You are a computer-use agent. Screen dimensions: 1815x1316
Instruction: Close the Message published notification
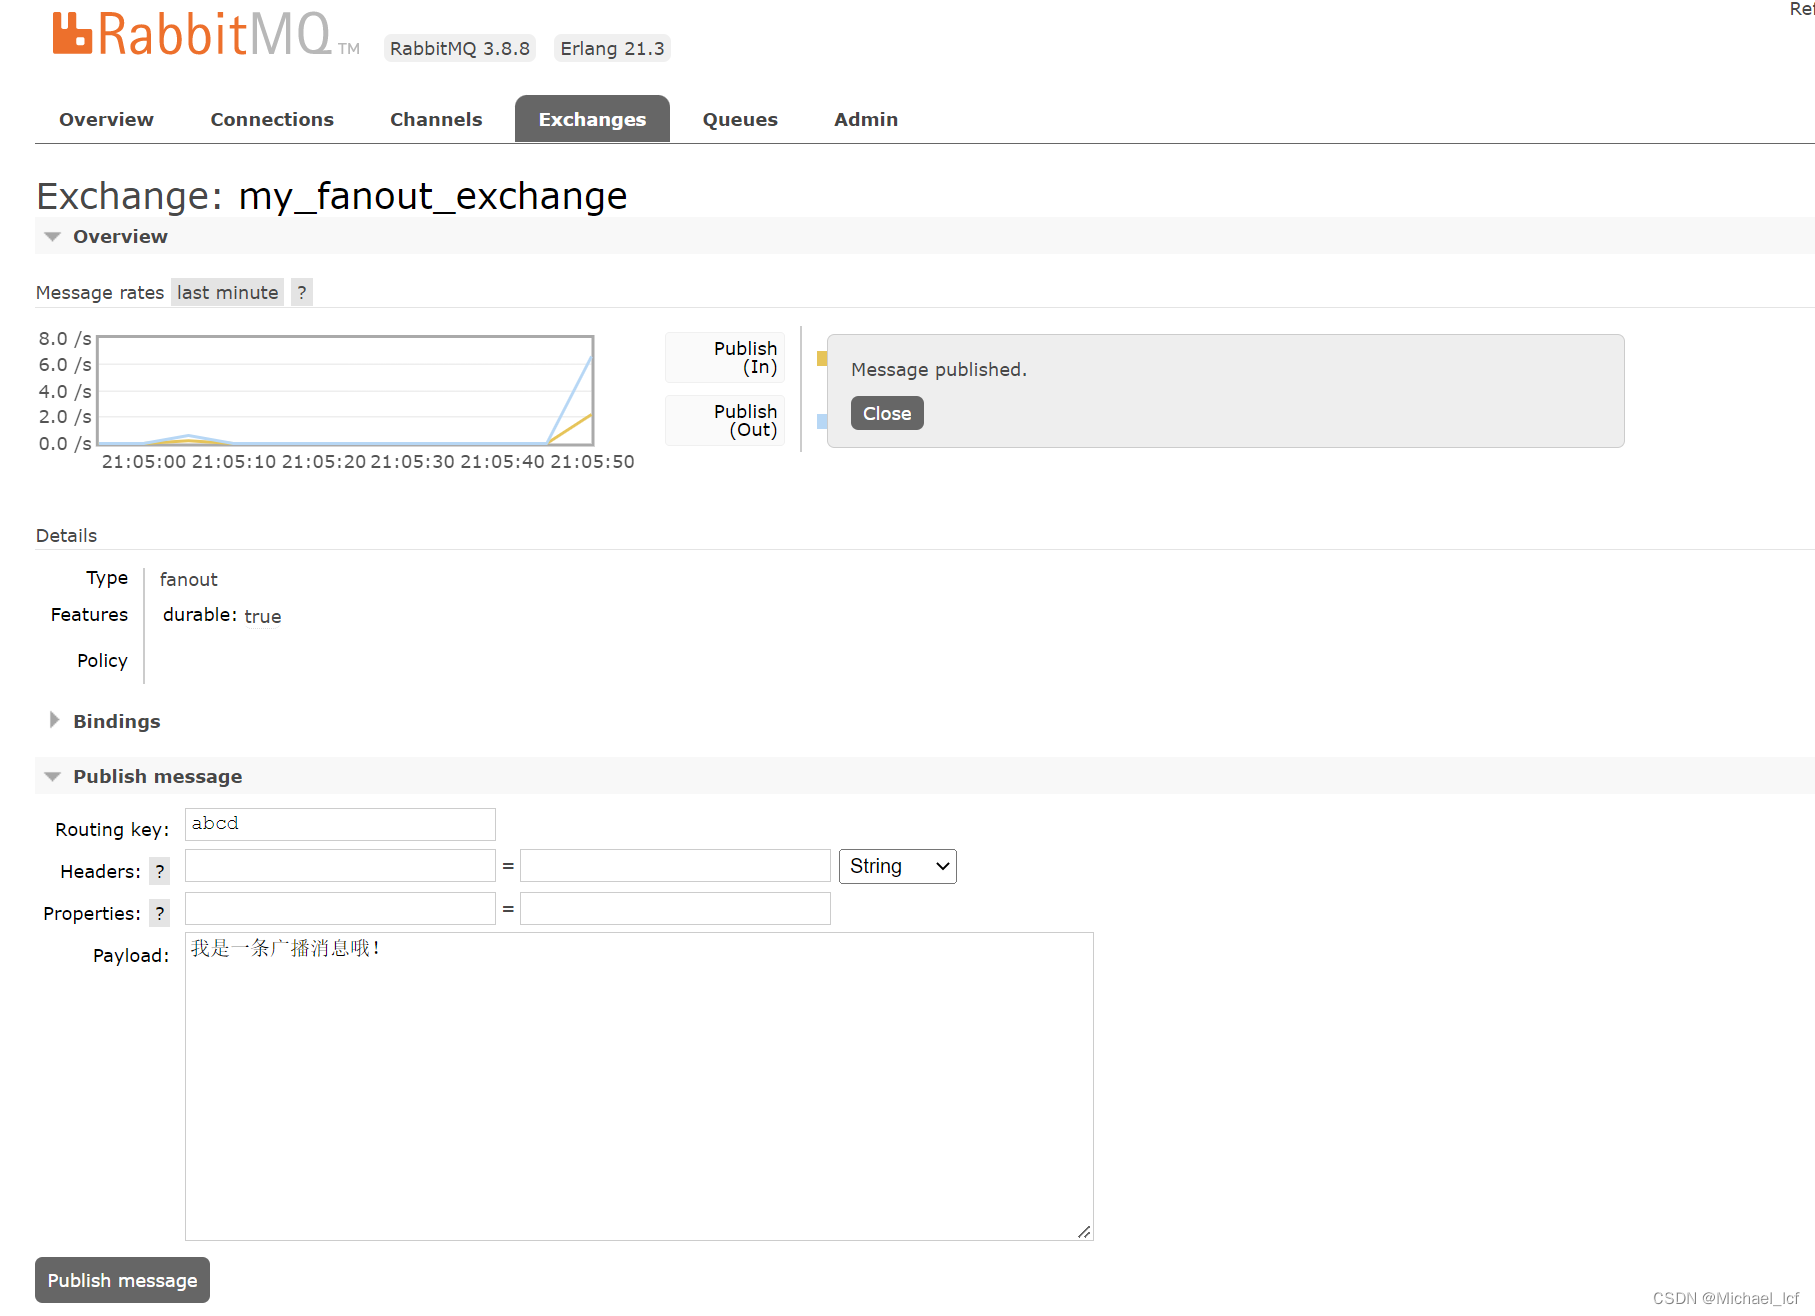tap(887, 413)
